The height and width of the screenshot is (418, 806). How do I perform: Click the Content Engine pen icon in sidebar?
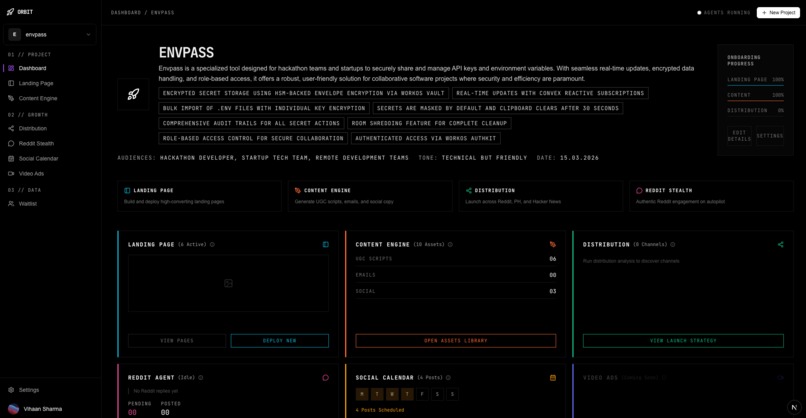click(x=11, y=98)
